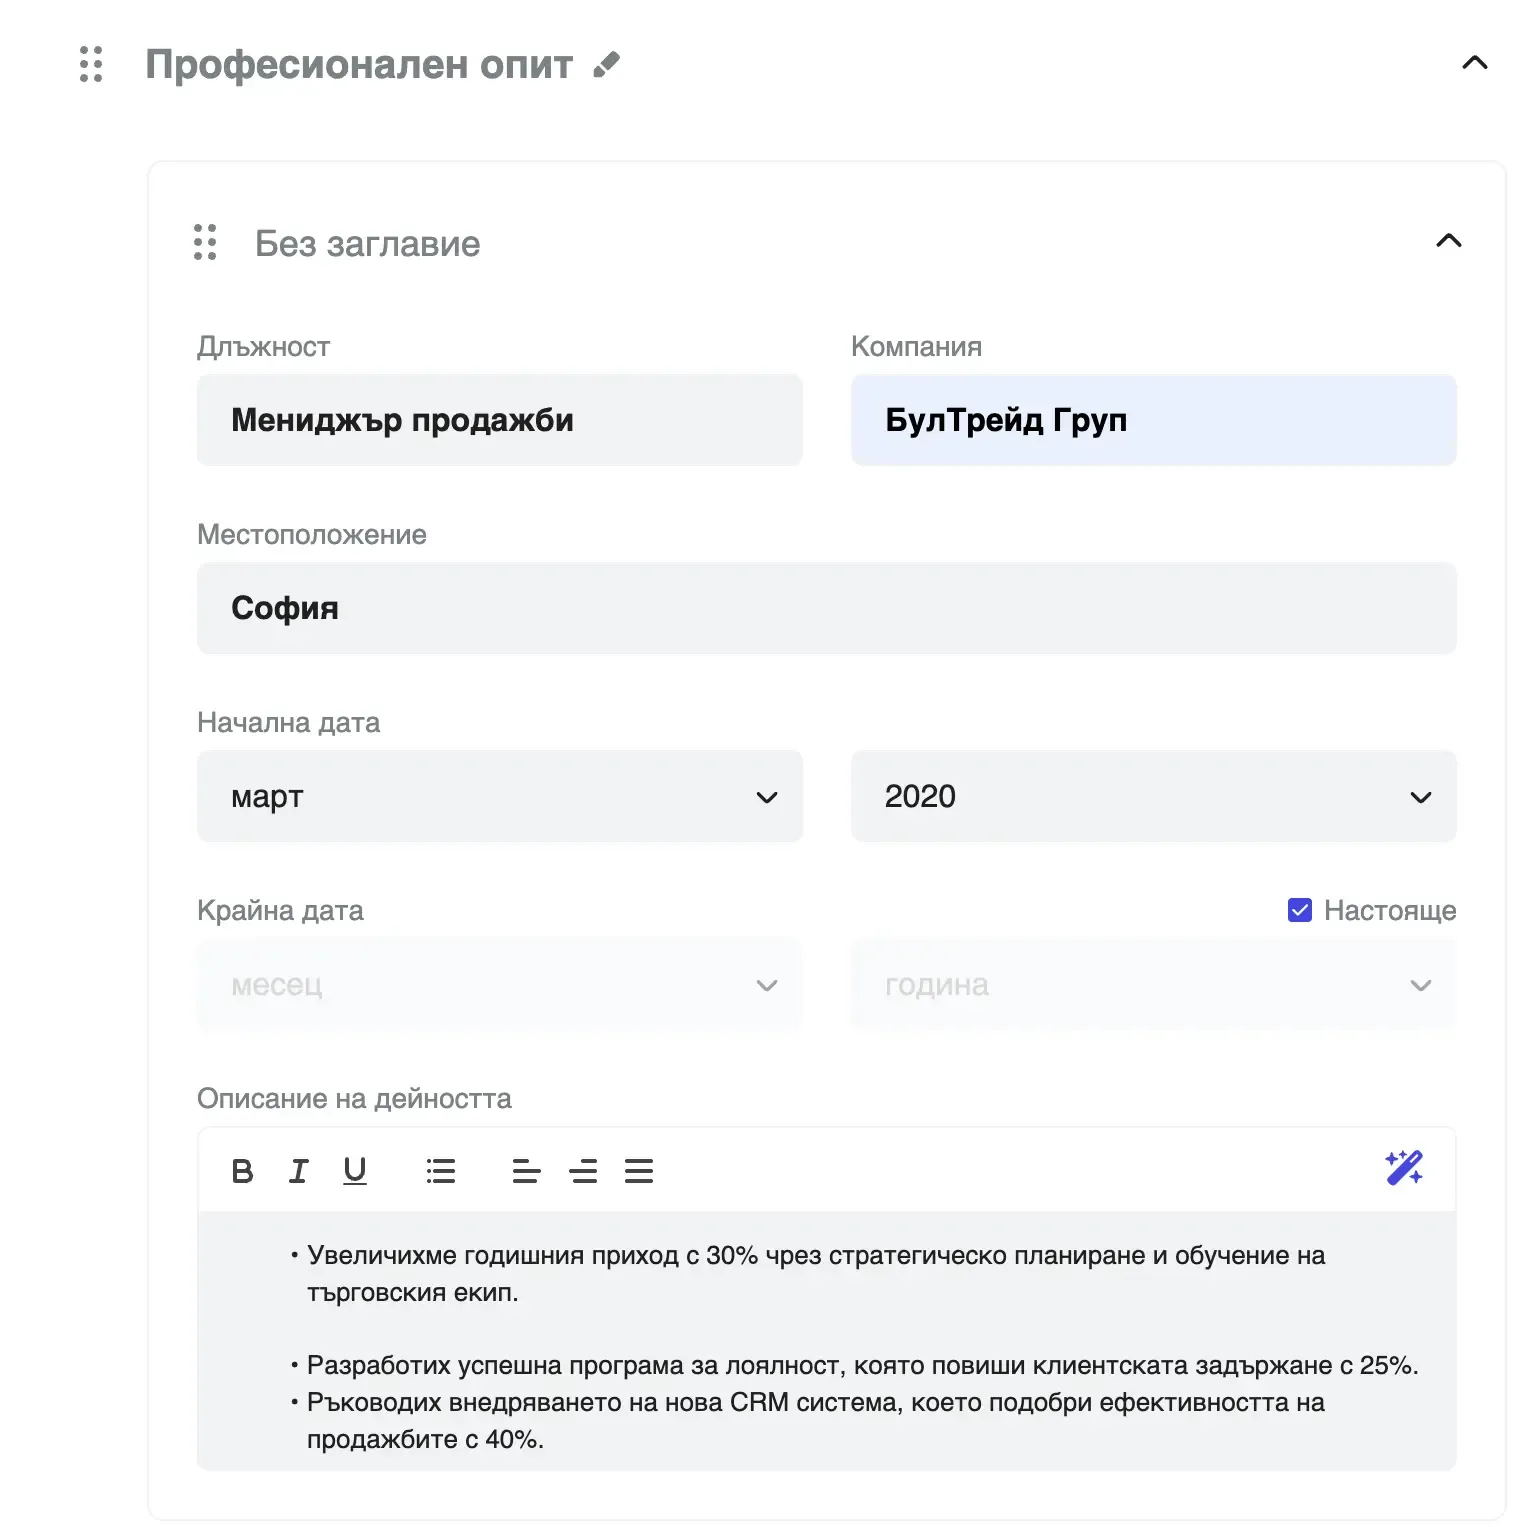
Task: Open the disabled end date месец dropdown
Action: (x=500, y=985)
